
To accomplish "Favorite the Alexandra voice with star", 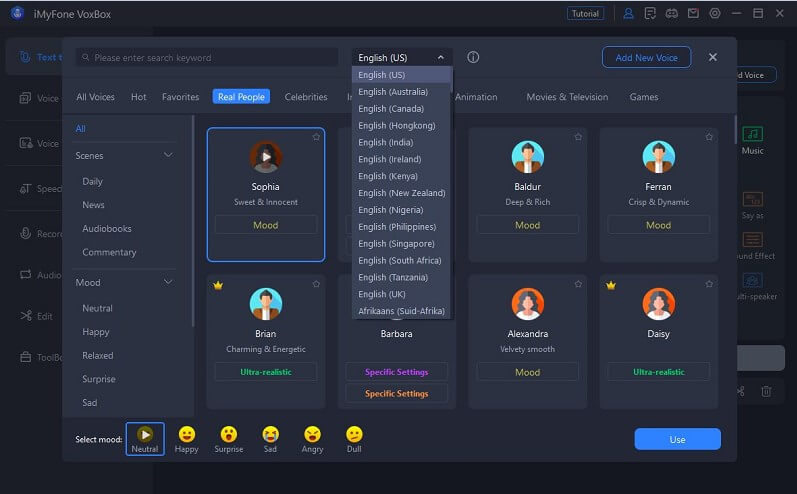I will 578,284.
